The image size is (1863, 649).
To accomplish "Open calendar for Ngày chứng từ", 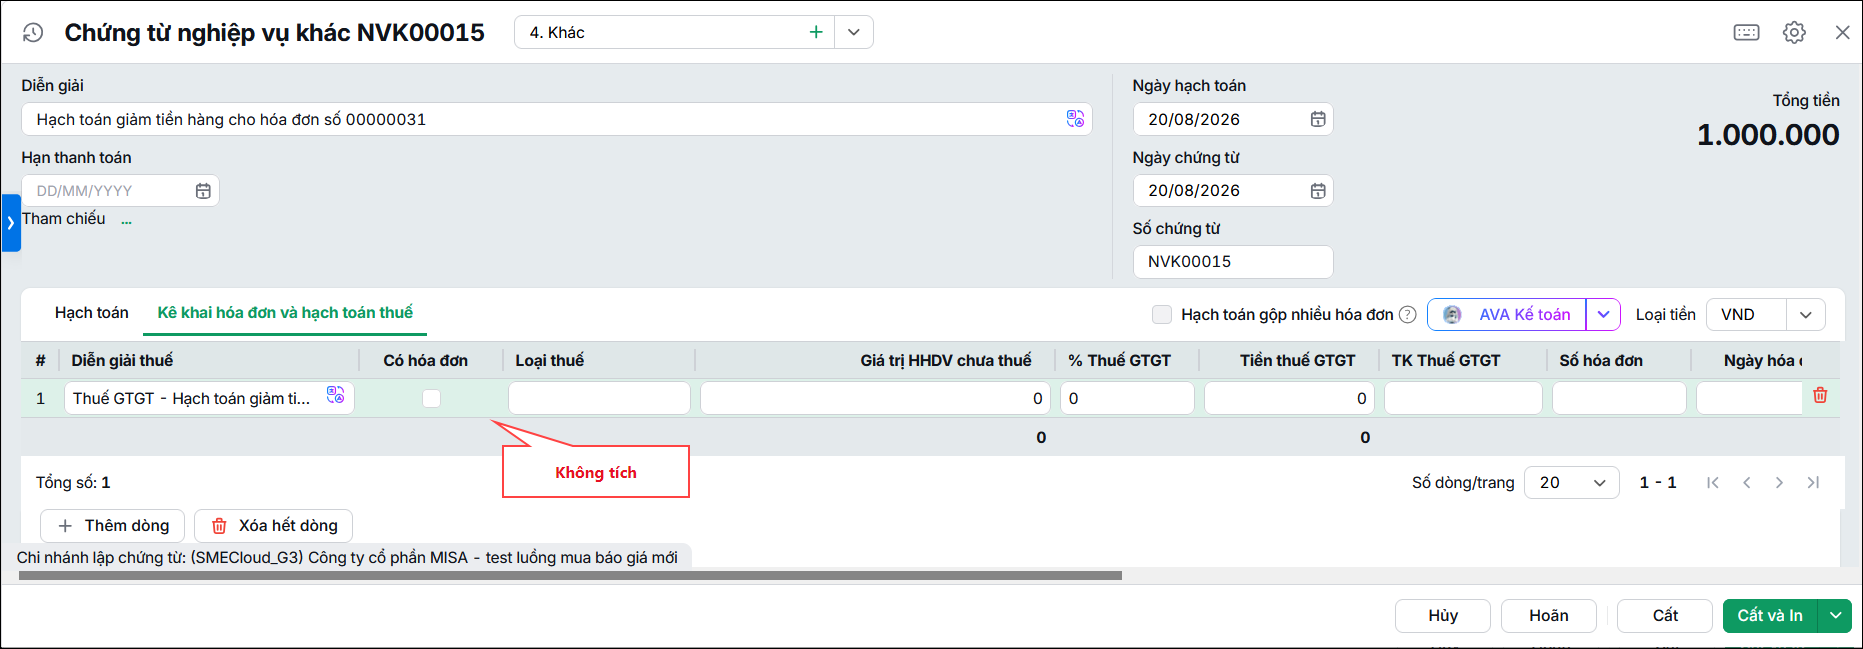I will pyautogui.click(x=1318, y=190).
